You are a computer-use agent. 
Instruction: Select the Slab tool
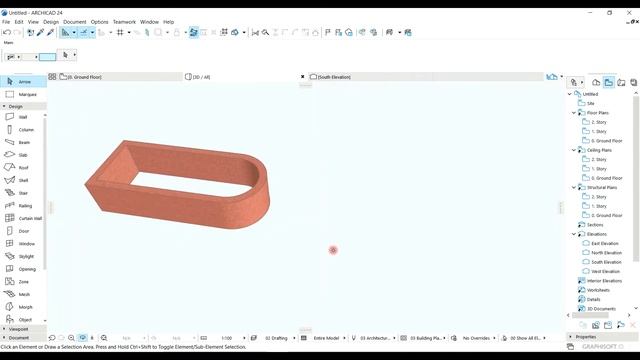[x=22, y=155]
